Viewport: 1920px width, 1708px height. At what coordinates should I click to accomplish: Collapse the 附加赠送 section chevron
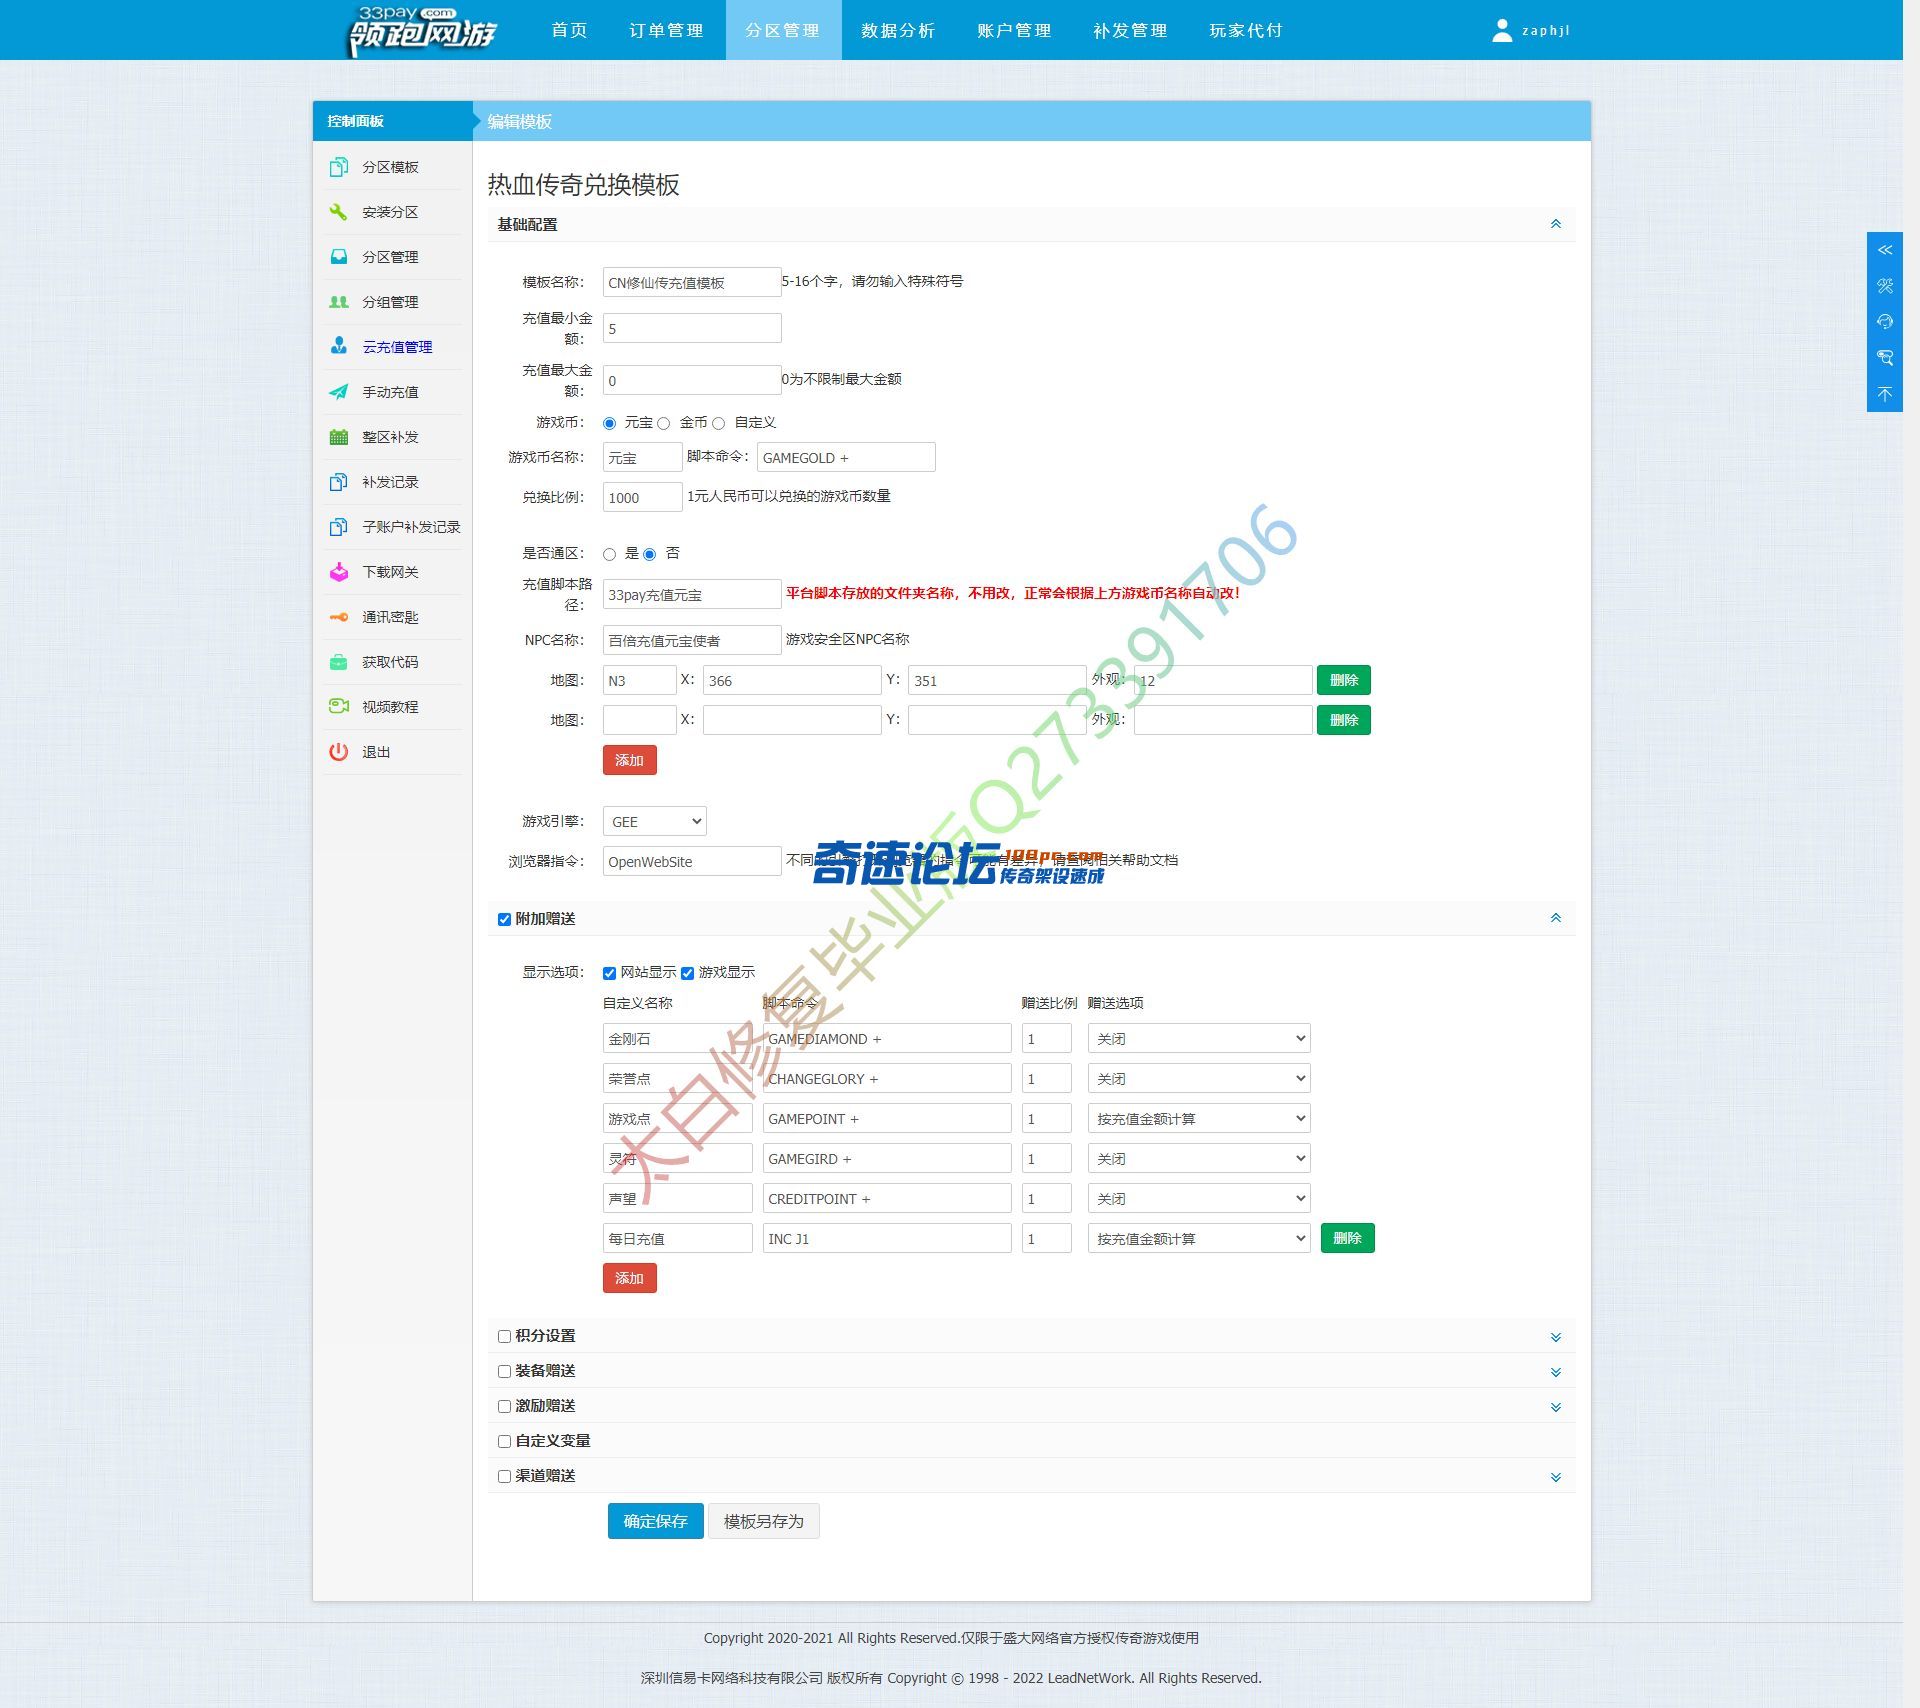pos(1556,918)
